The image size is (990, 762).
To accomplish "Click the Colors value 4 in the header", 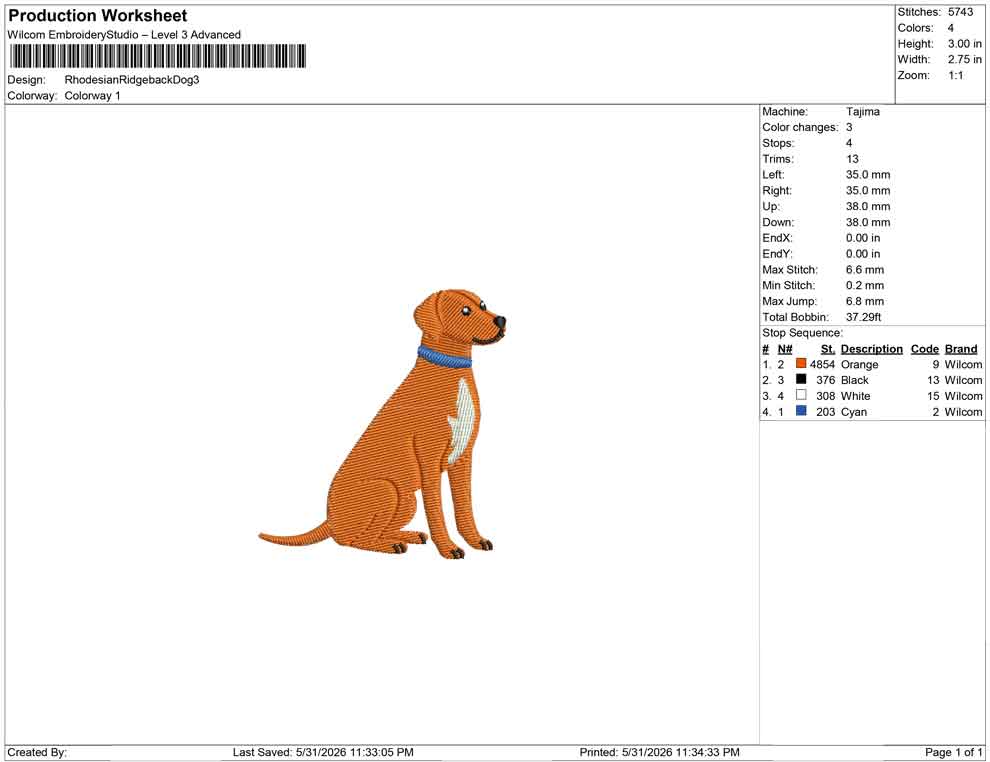I will pyautogui.click(x=951, y=28).
